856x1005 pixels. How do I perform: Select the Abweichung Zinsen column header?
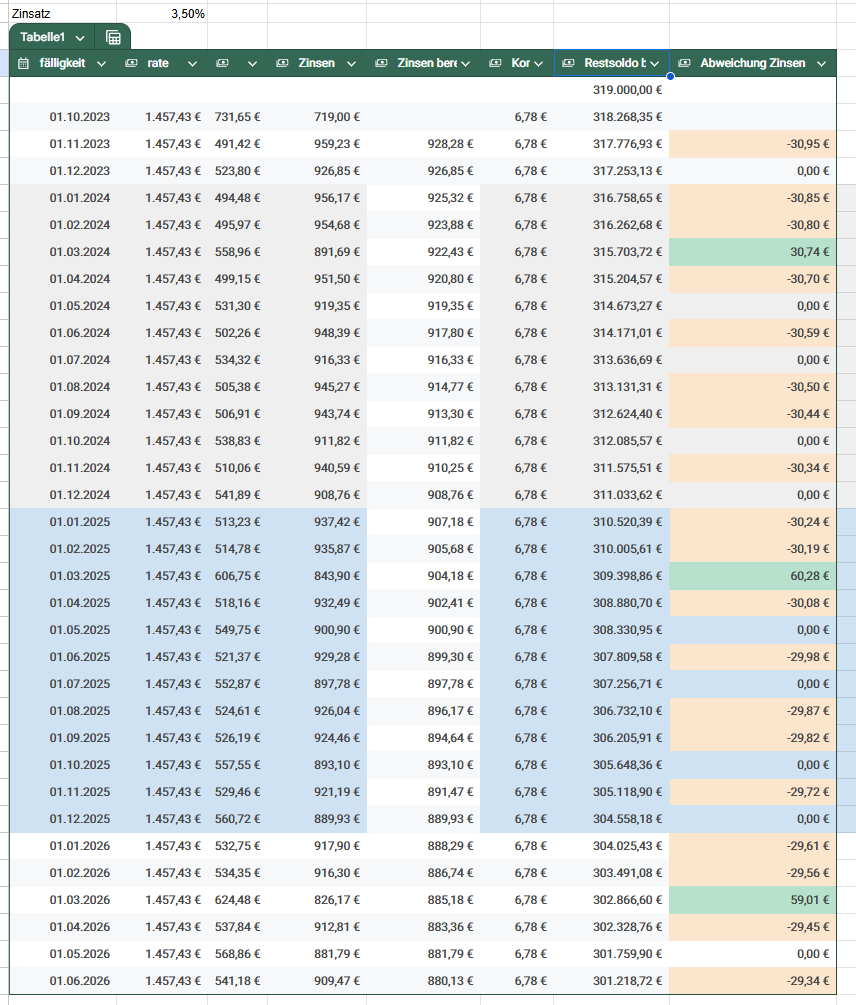[x=753, y=63]
